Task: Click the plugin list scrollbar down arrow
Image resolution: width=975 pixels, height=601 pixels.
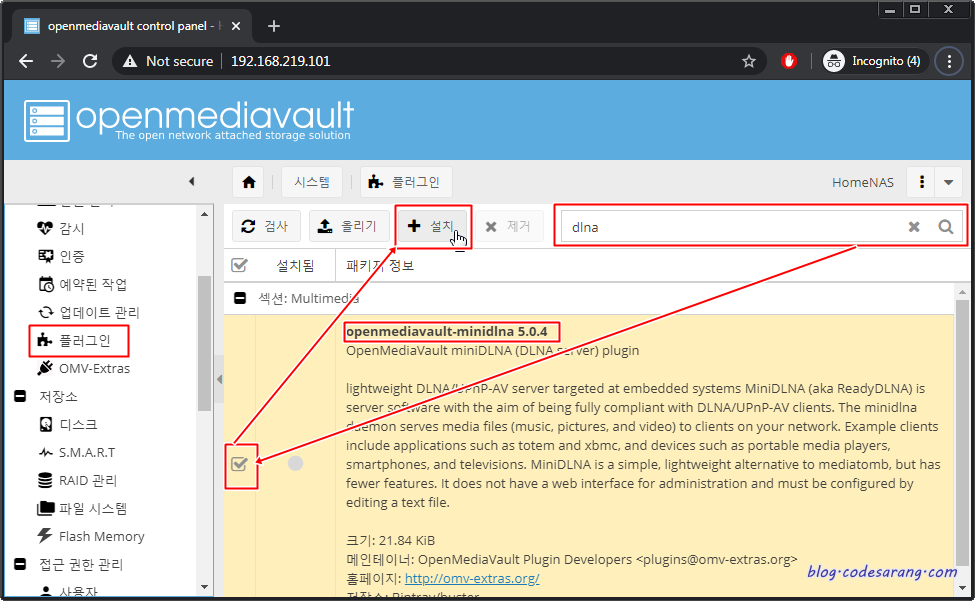Action: point(963,588)
